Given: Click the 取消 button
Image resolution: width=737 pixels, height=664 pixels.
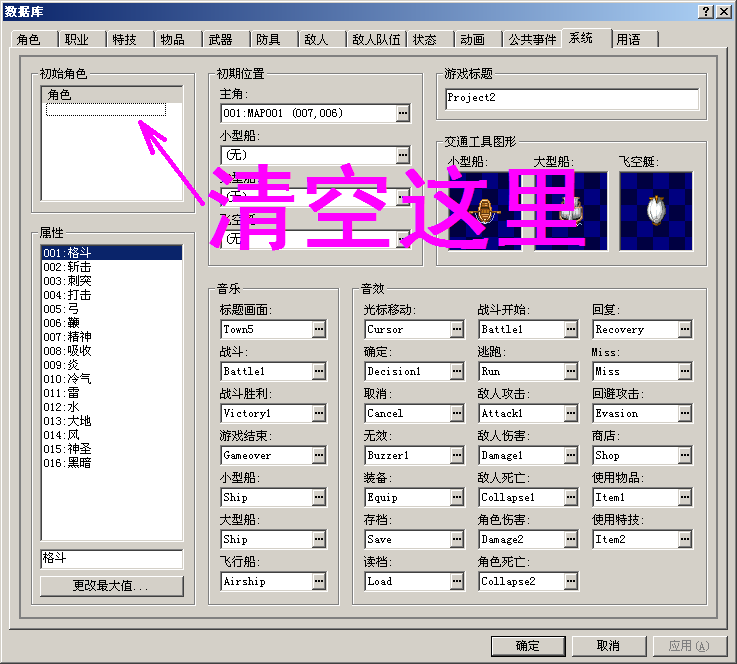Looking at the screenshot, I should (609, 646).
